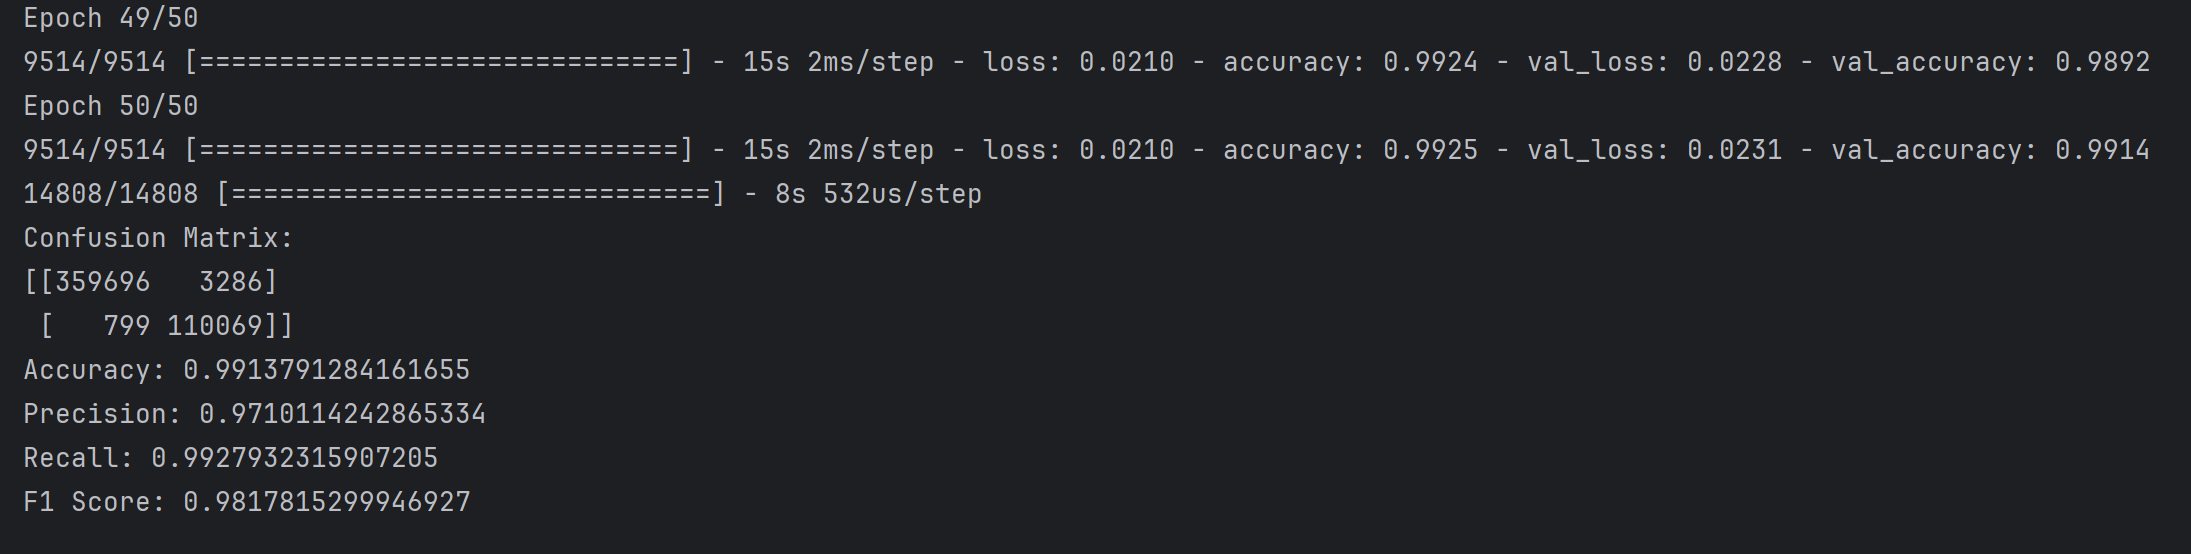Click the "Confusion Matrix:" heading
This screenshot has height=554, width=2191.
click(158, 238)
